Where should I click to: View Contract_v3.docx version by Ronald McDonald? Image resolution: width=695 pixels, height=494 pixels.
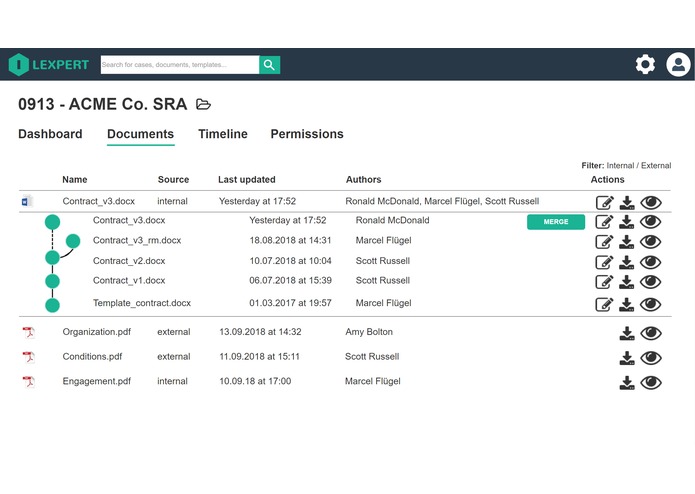(651, 222)
